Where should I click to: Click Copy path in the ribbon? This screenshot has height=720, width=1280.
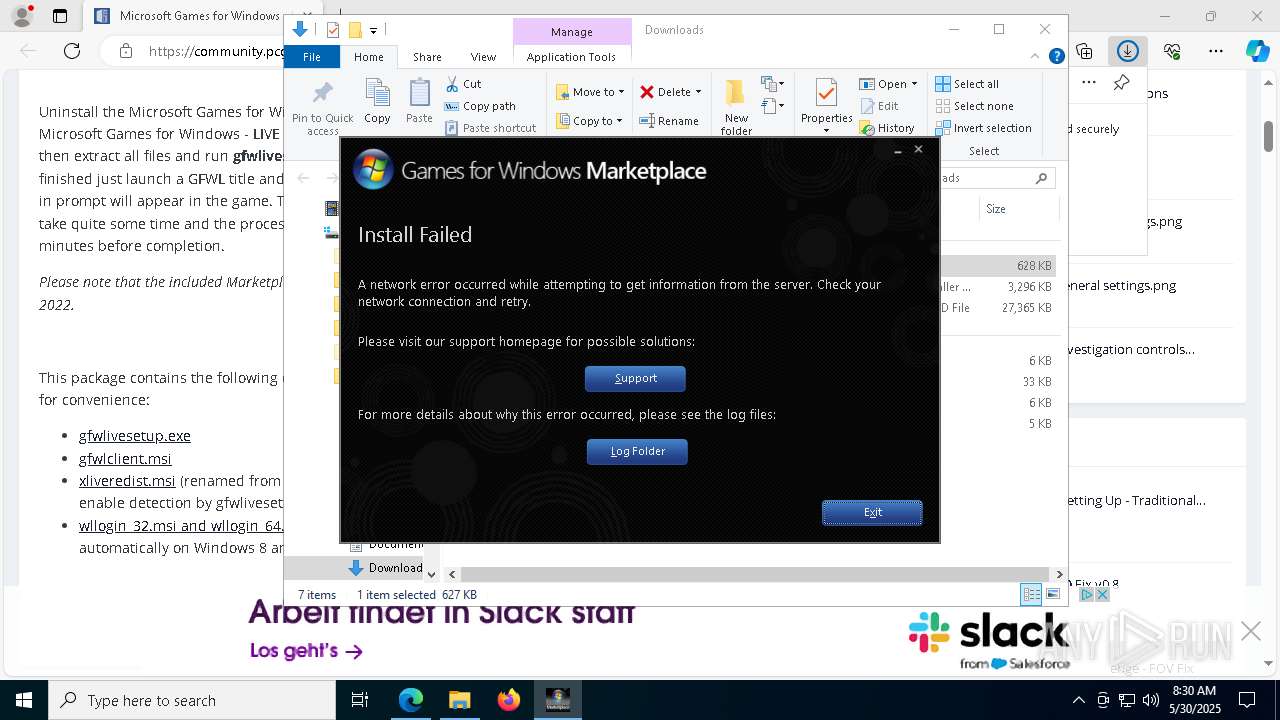click(480, 106)
